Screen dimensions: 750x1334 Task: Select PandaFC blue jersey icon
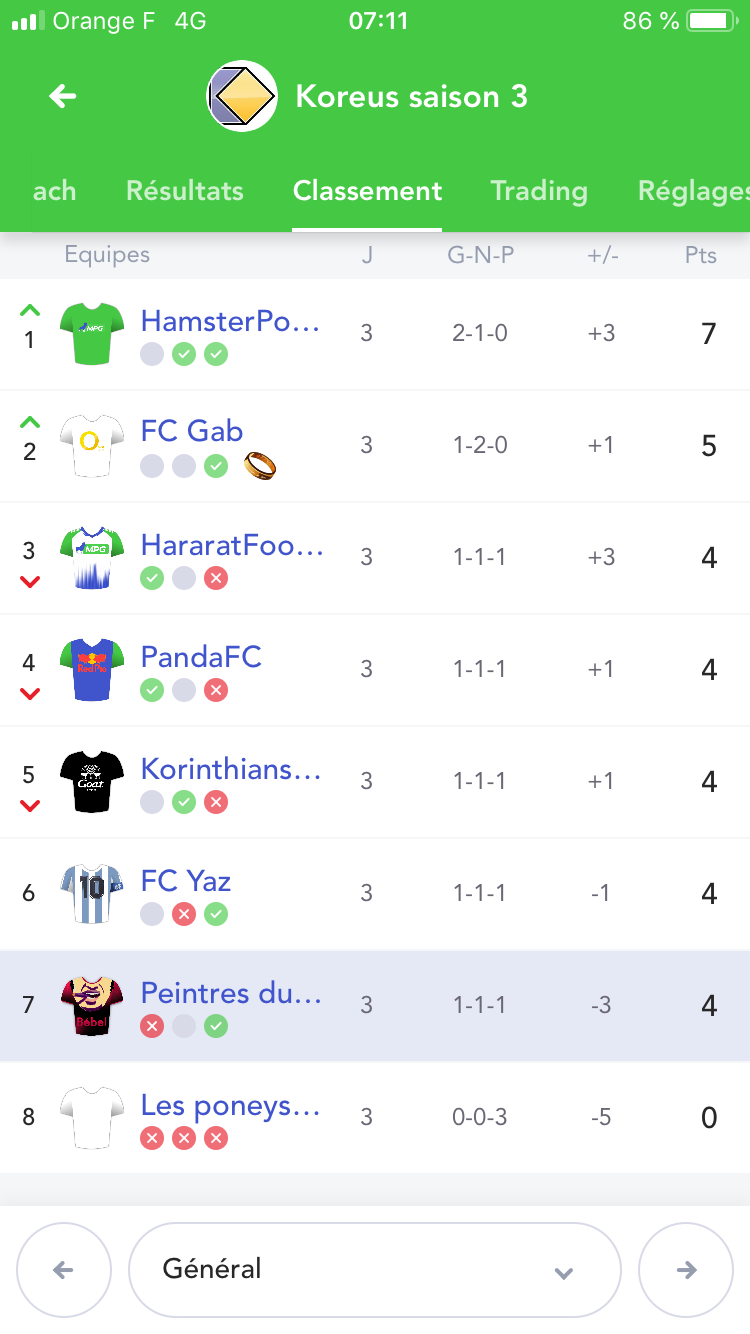point(91,668)
